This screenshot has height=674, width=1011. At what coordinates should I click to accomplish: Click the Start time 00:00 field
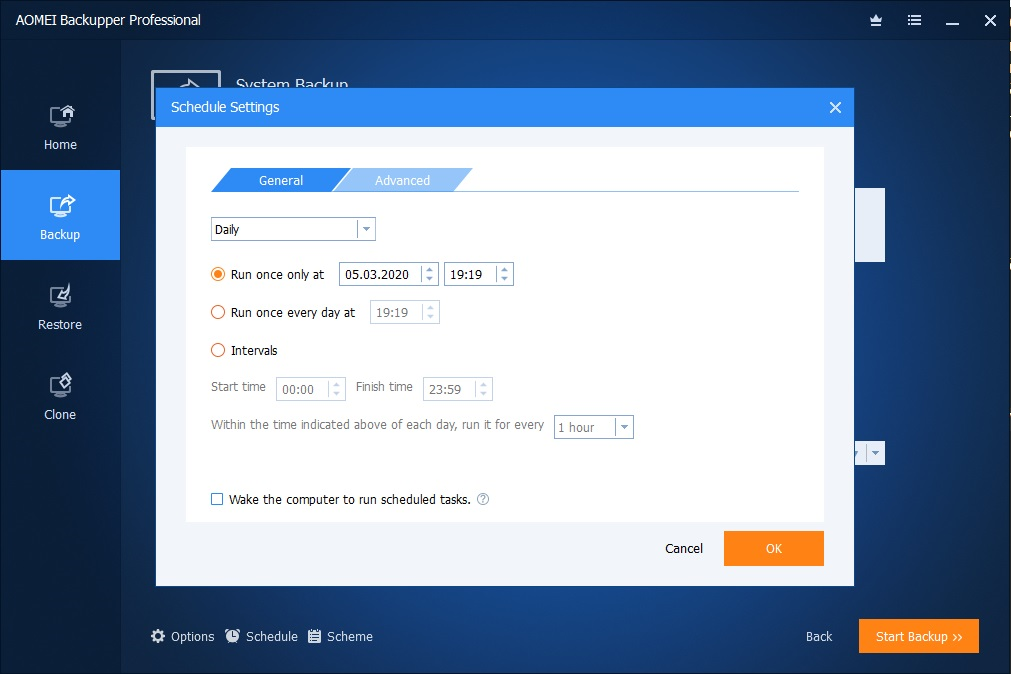click(311, 390)
